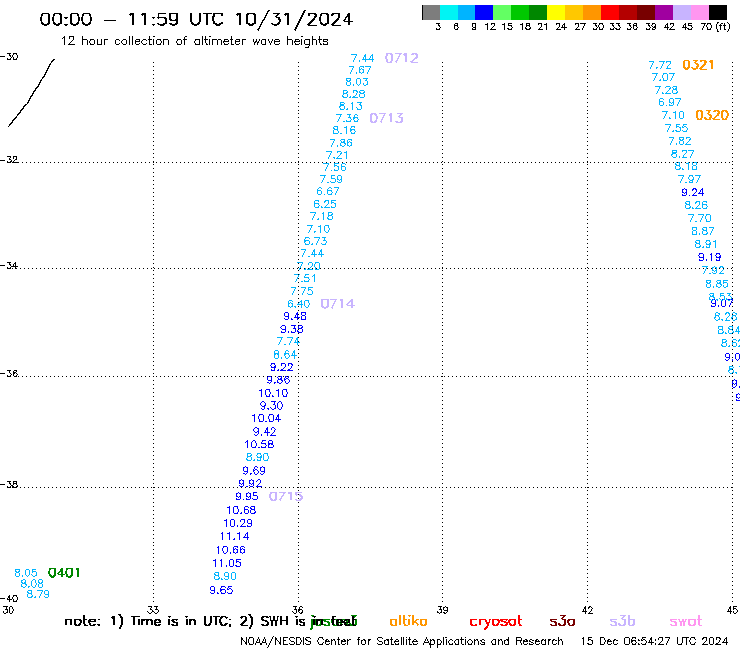Click the 9.19 wave height value

point(710,257)
